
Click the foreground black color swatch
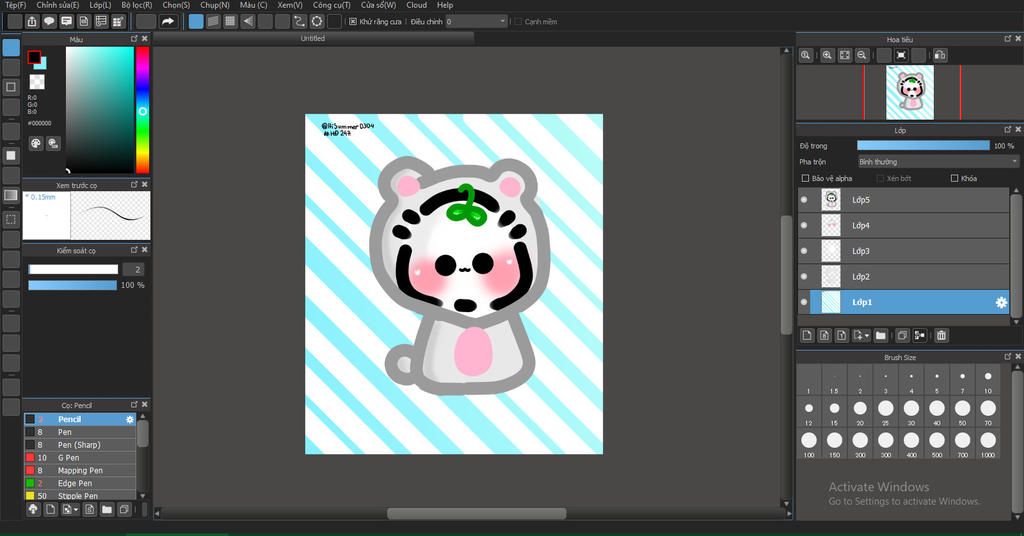34,57
